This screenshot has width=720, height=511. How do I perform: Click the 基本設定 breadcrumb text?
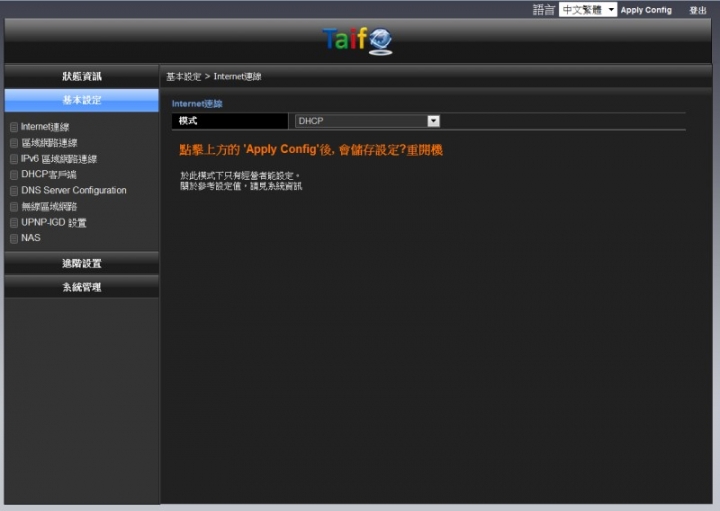pyautogui.click(x=184, y=77)
